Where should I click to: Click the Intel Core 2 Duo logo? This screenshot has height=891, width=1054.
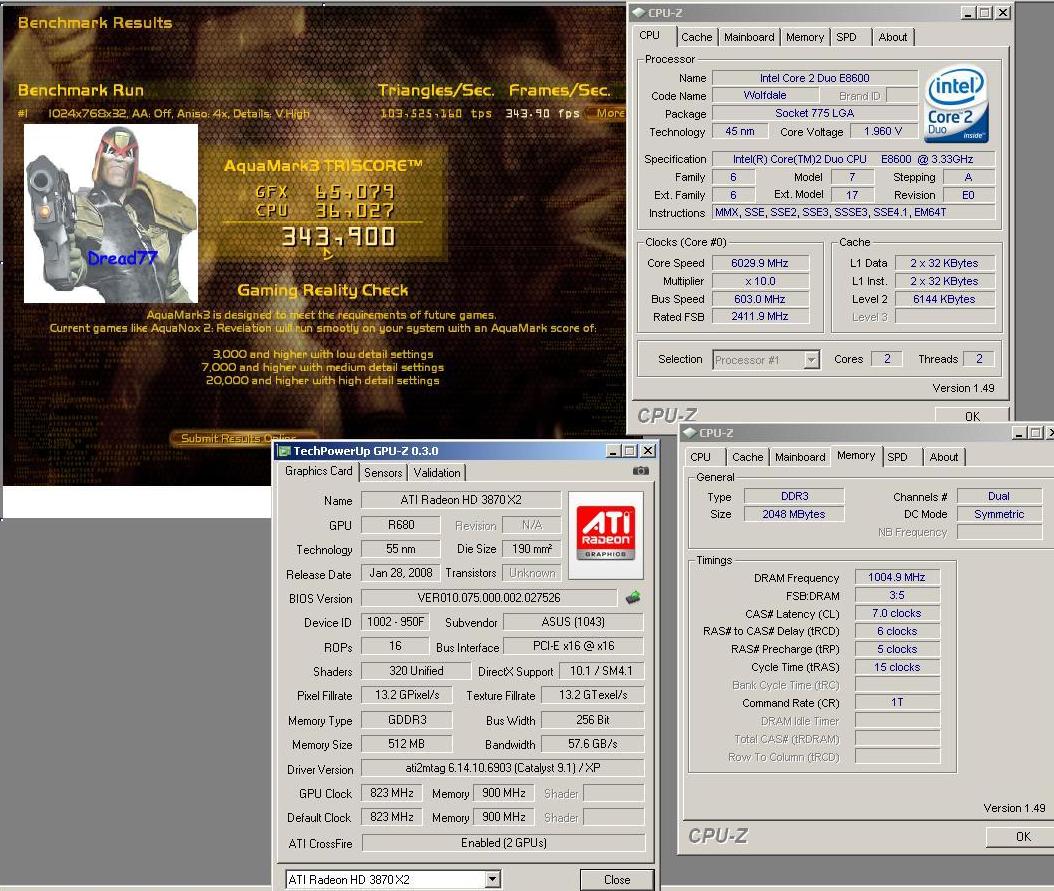coord(955,103)
